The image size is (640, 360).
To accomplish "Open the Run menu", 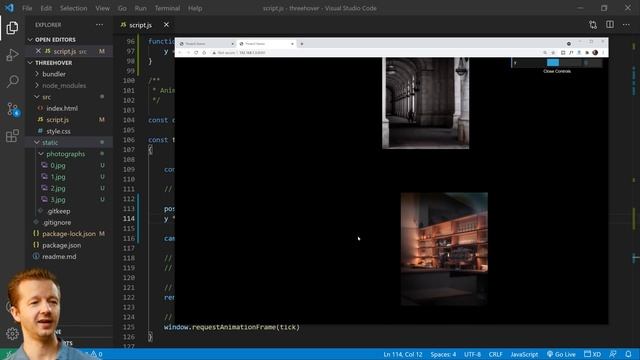I will pos(140,8).
